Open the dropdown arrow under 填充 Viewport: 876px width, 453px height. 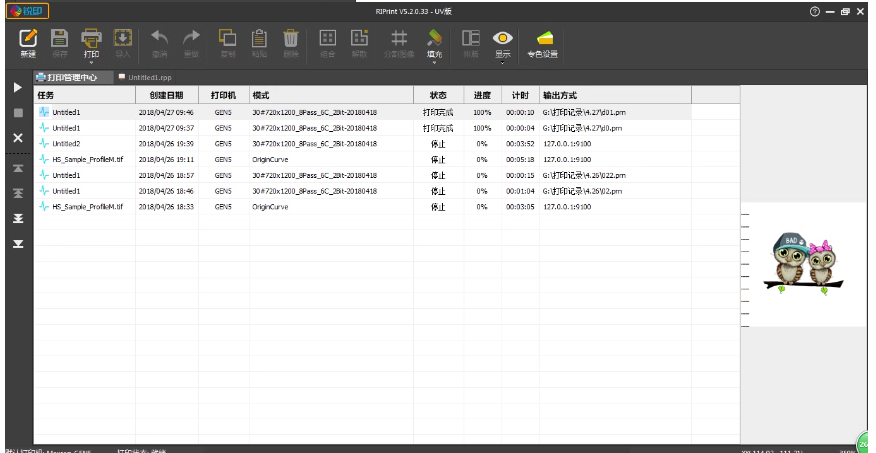tap(434, 63)
